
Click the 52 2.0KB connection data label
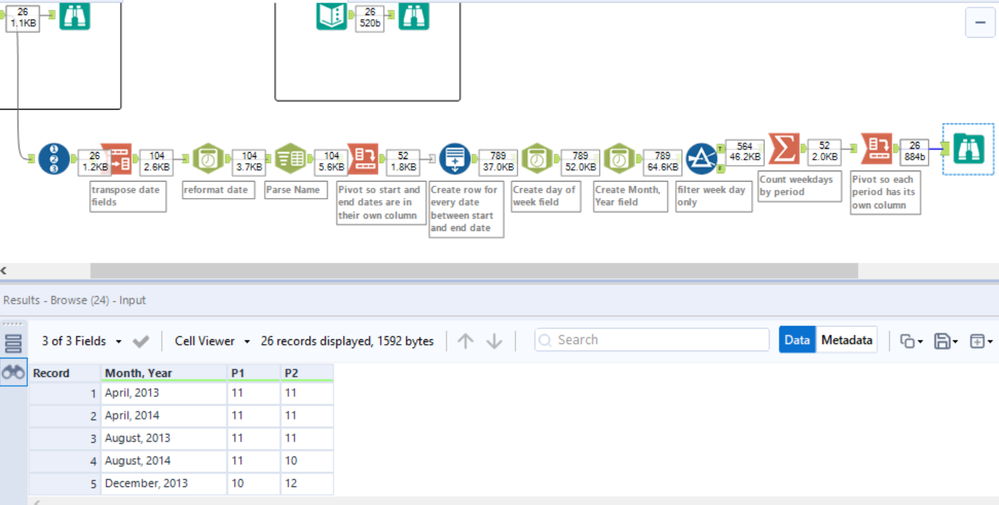tap(824, 152)
